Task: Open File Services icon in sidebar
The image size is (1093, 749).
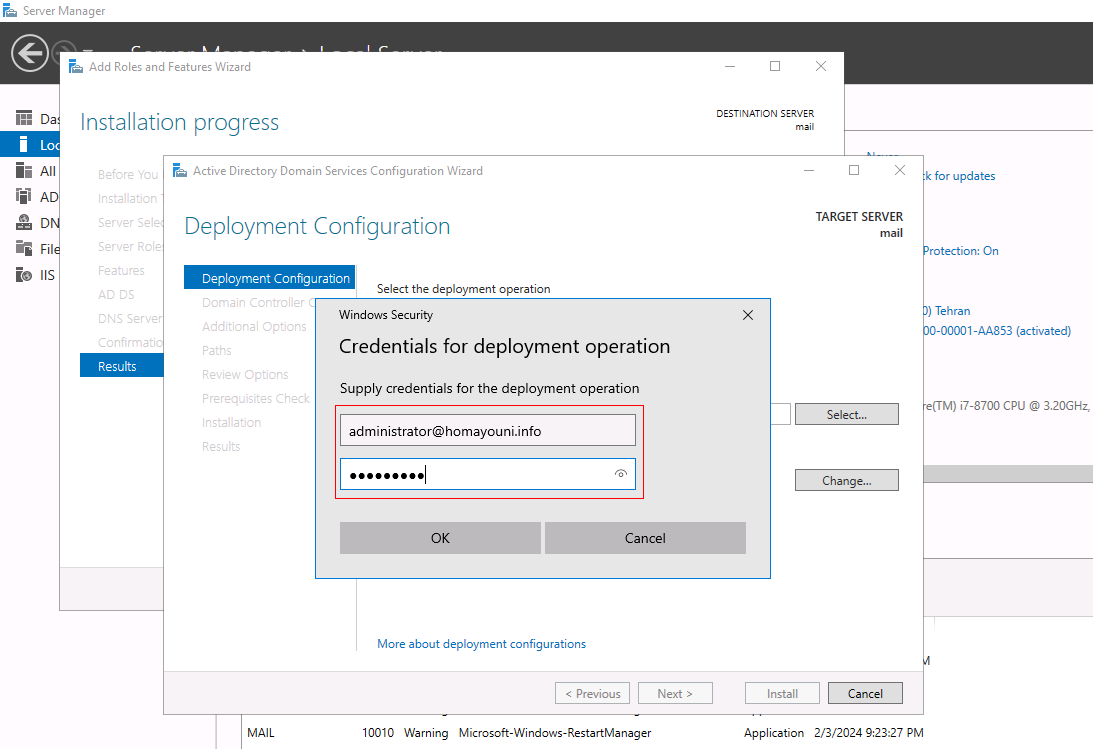Action: (24, 249)
